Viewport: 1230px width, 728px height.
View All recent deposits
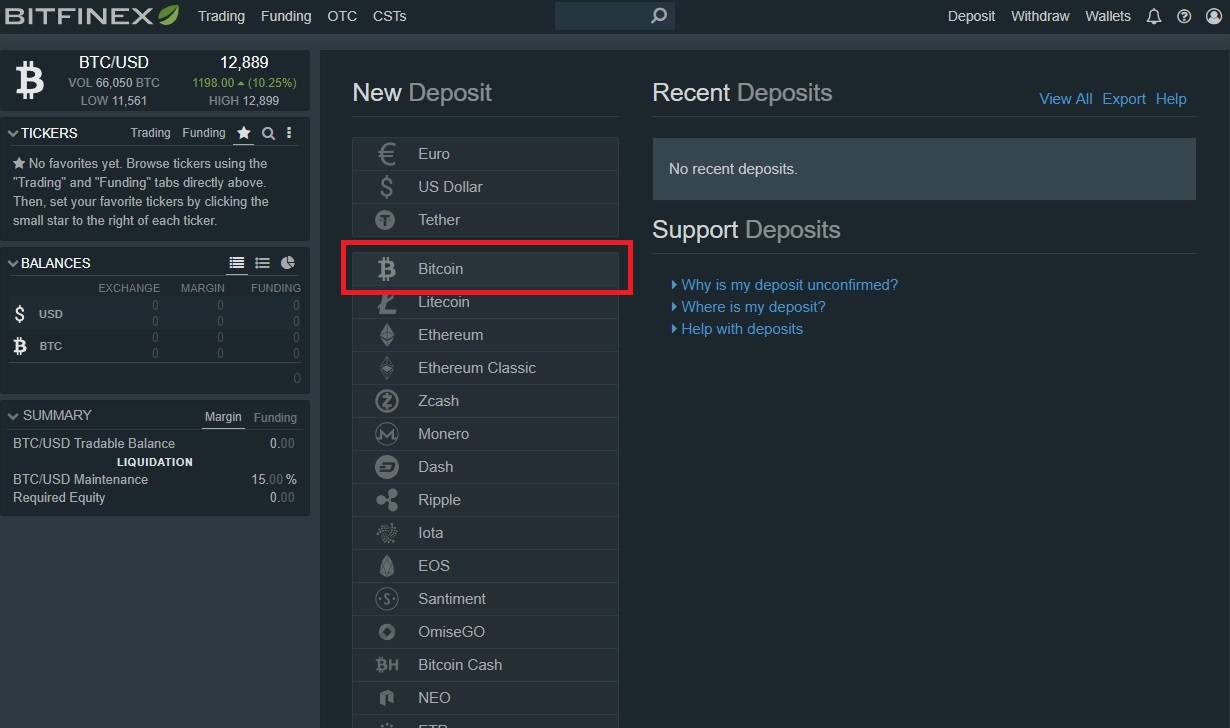point(1066,99)
